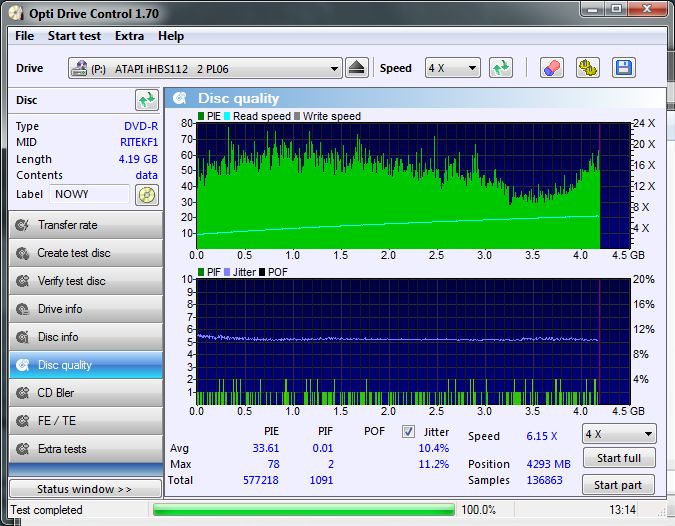The image size is (675, 526).
Task: Click the Drive info sidebar icon
Action: click(22, 309)
